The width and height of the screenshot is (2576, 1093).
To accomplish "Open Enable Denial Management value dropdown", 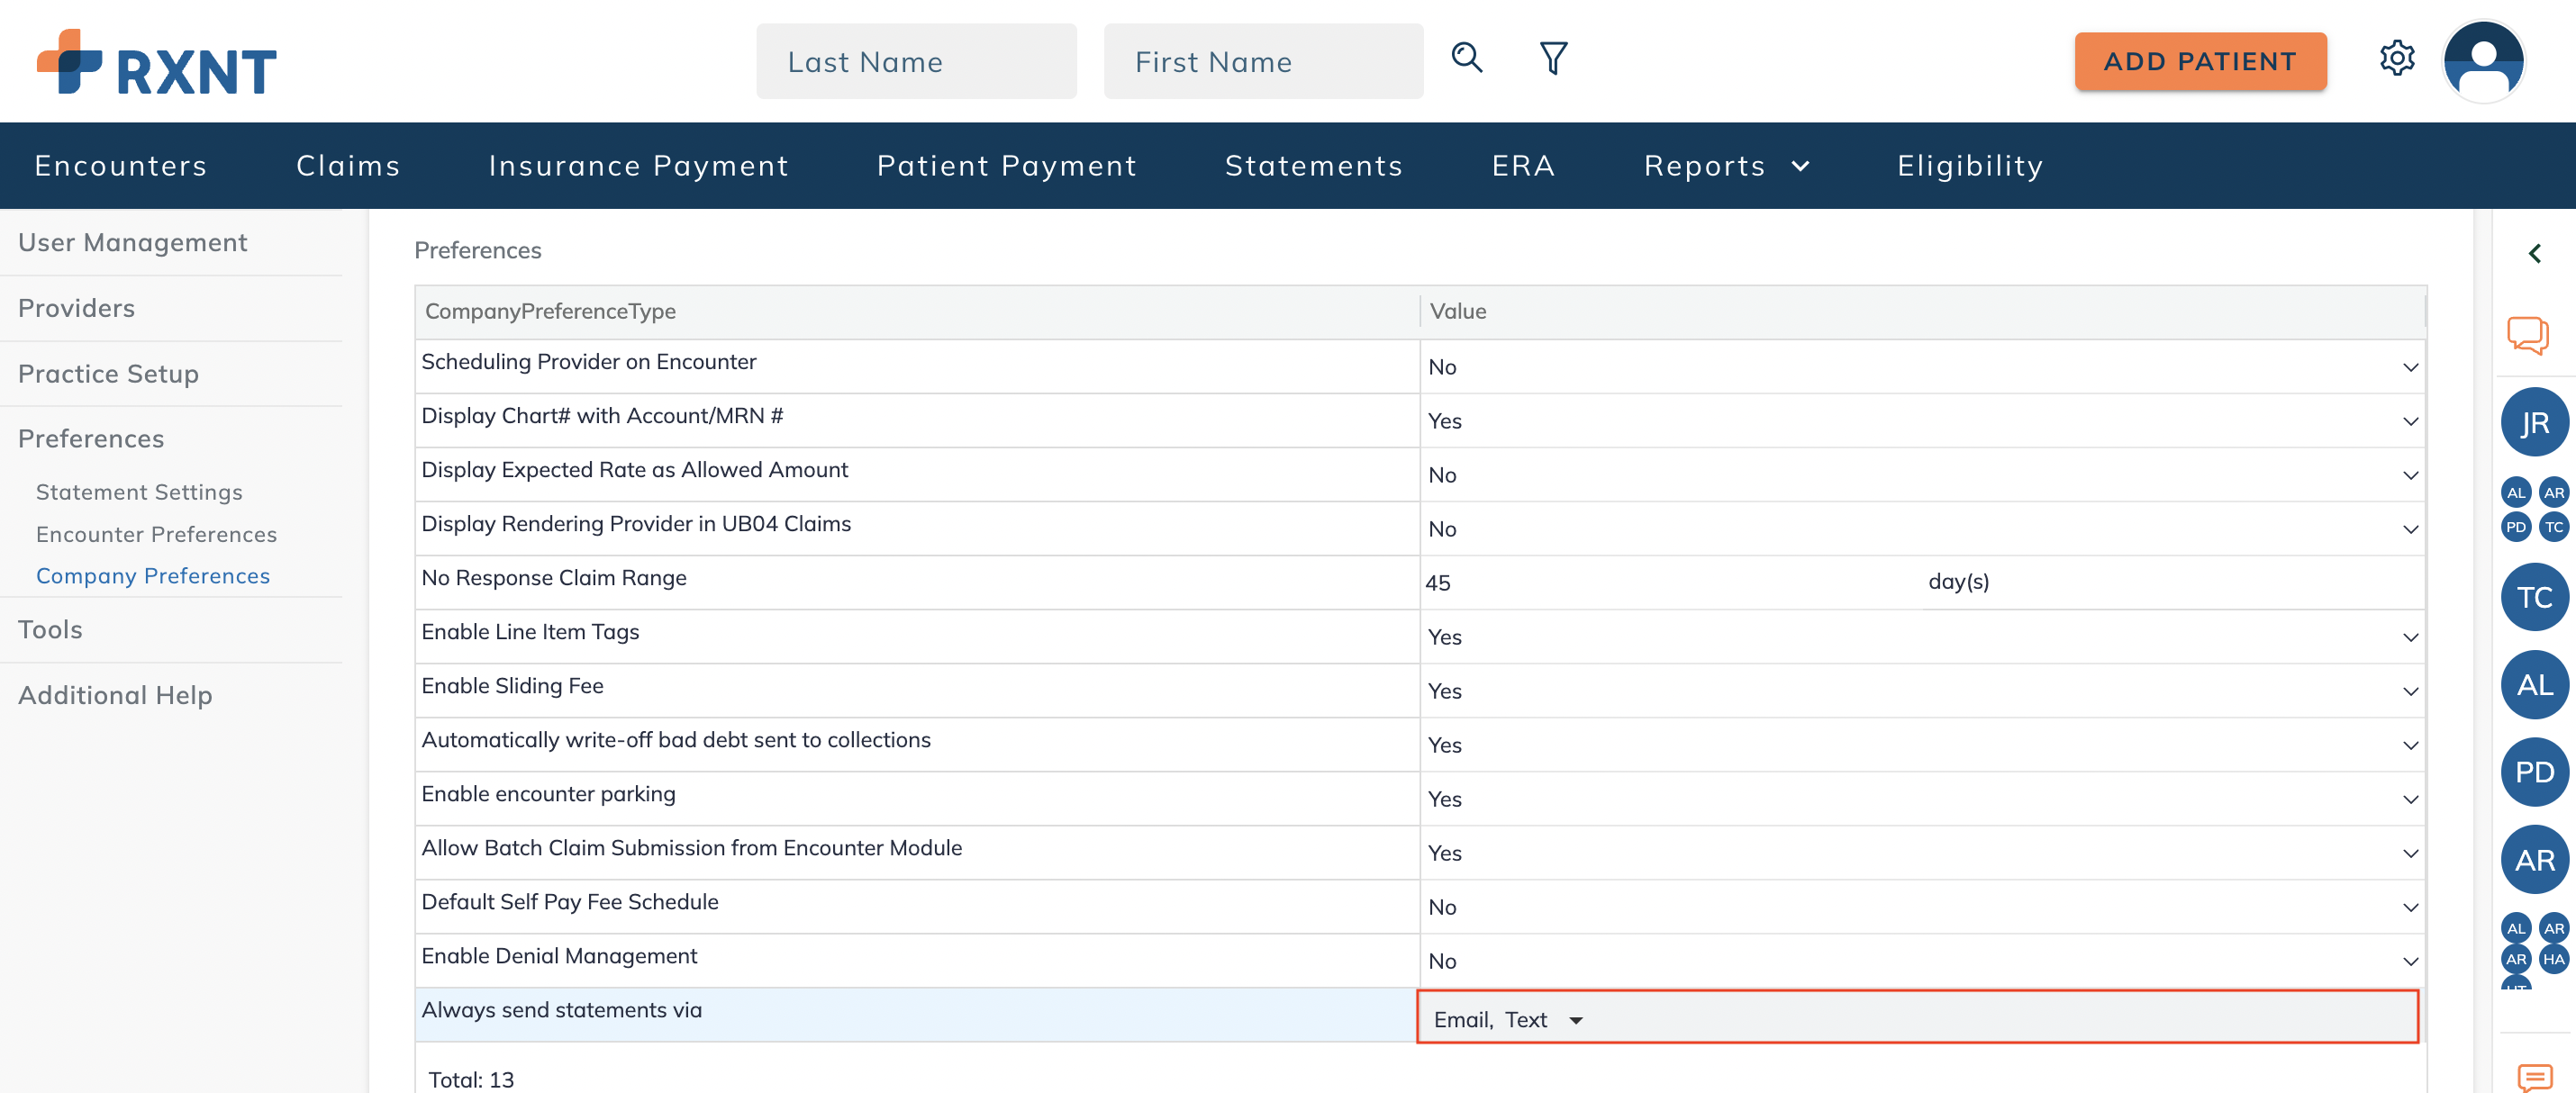I will (x=1922, y=961).
